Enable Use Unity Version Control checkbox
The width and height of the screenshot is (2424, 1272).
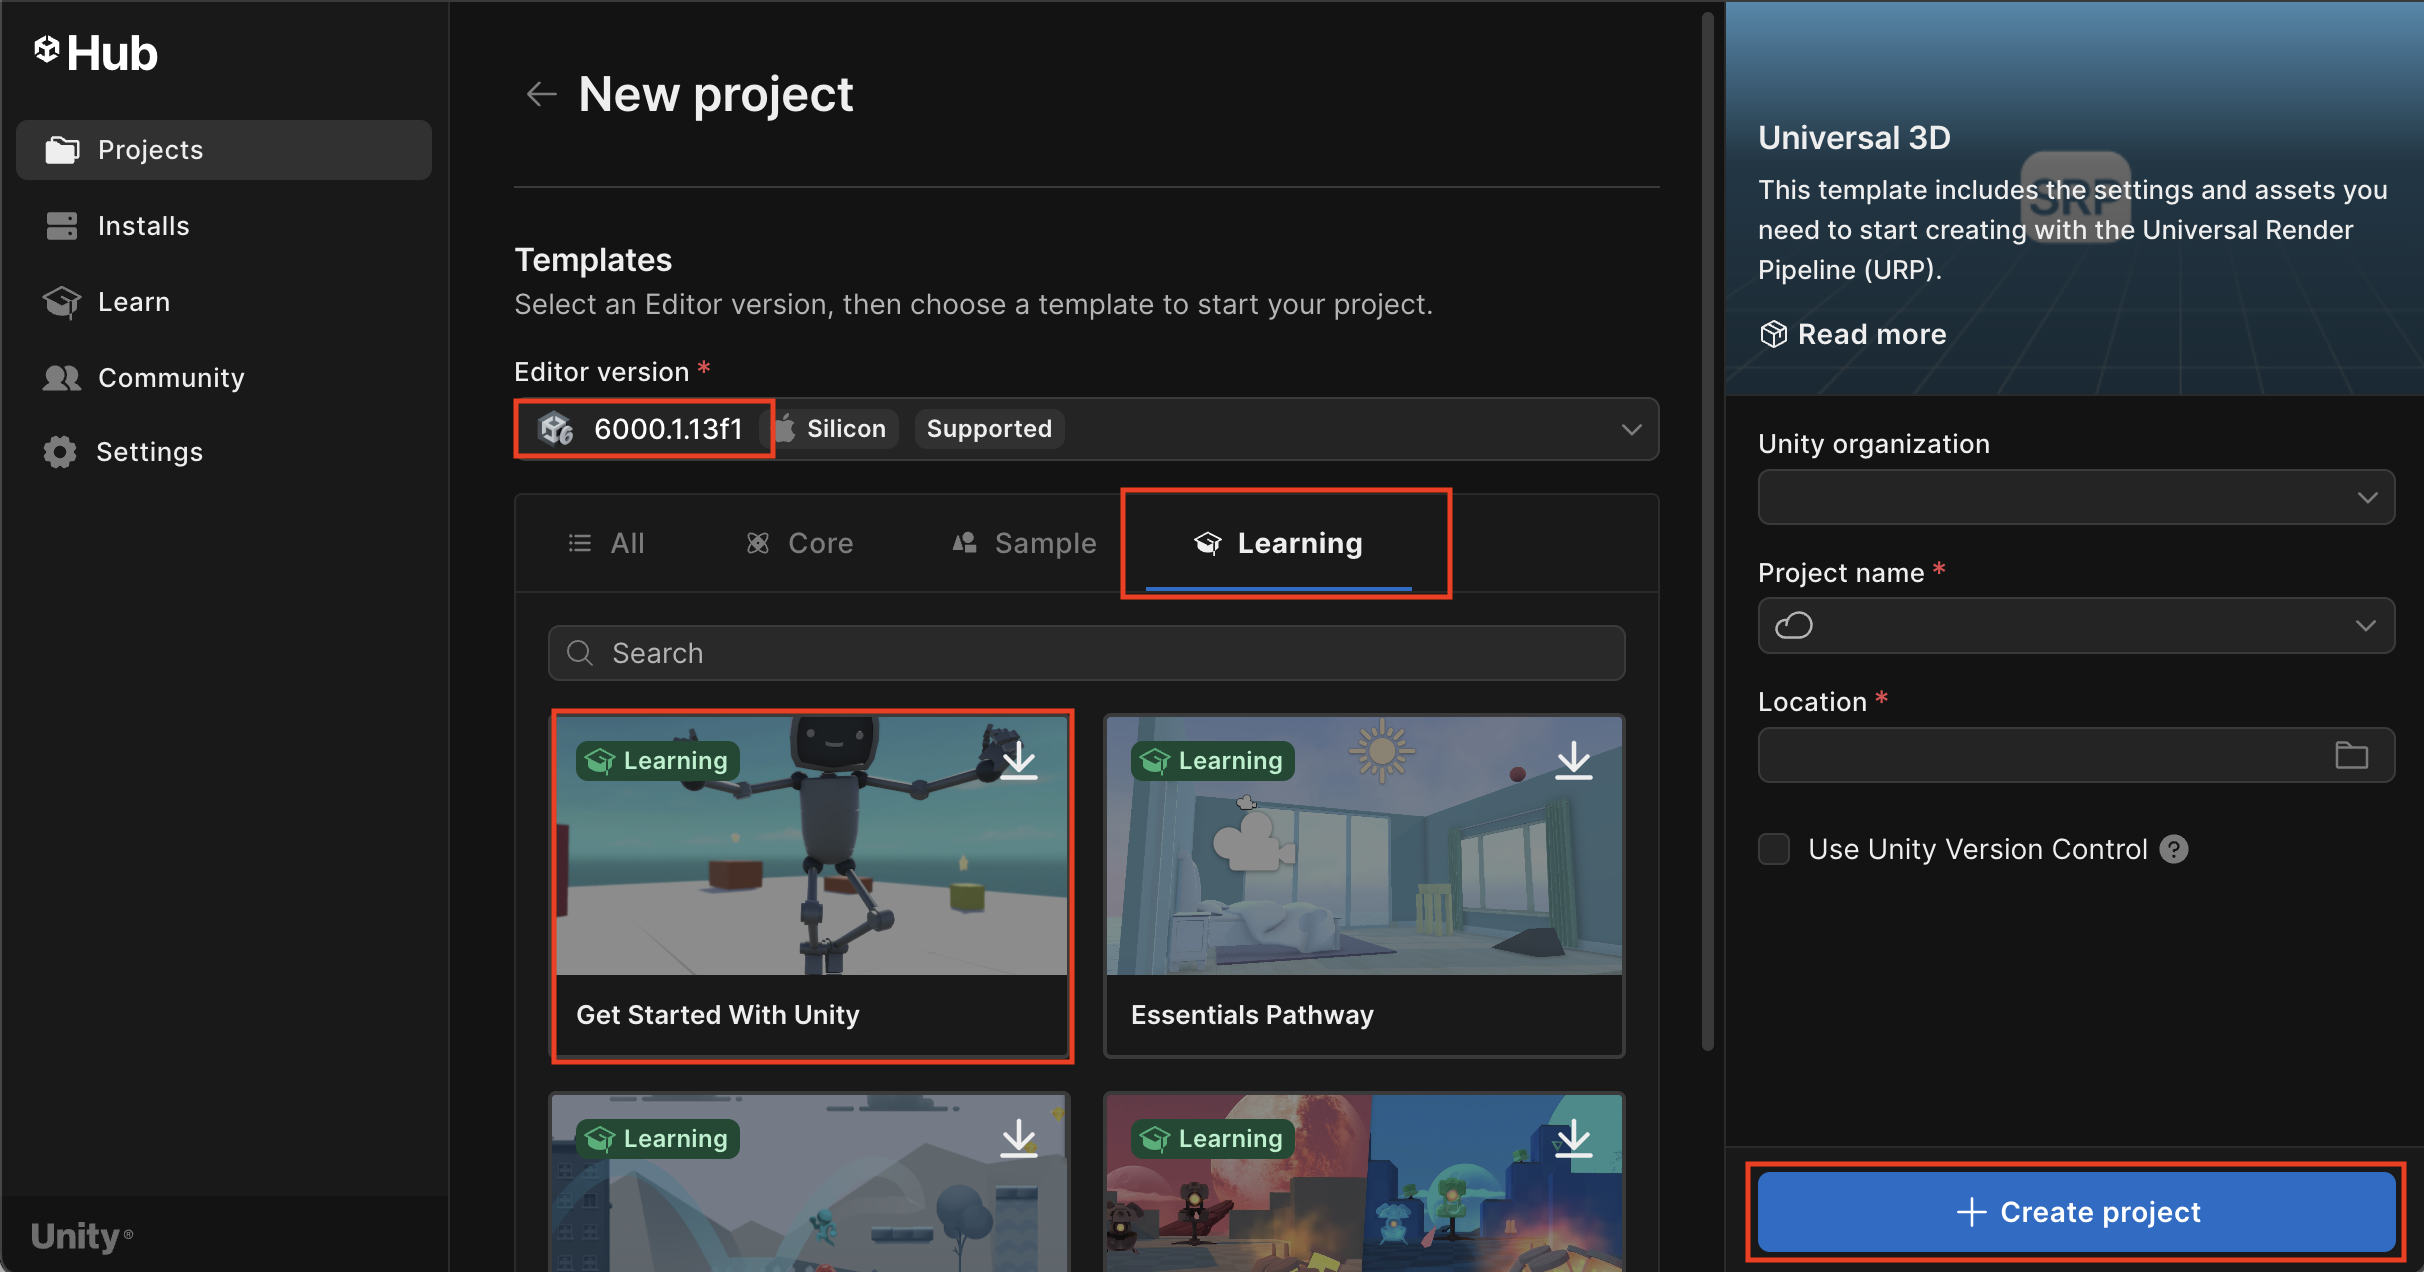point(1774,849)
